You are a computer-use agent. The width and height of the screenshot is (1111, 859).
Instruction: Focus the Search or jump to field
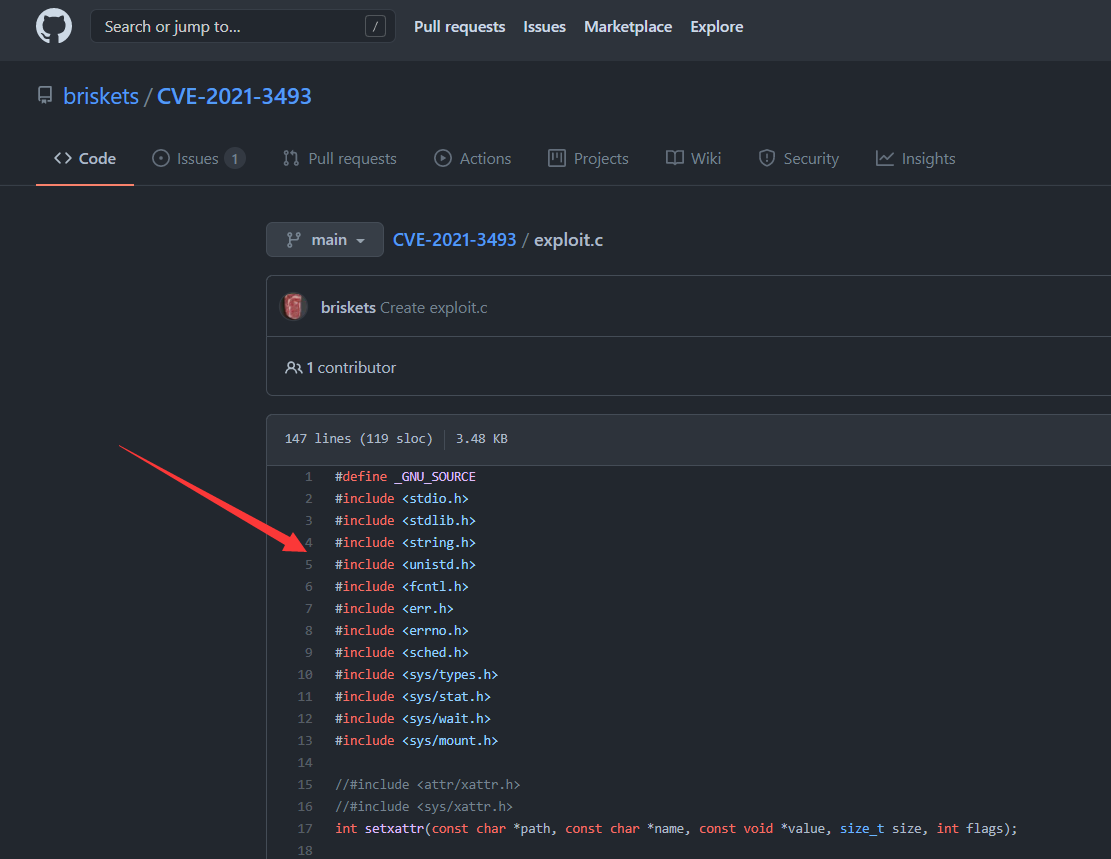pyautogui.click(x=242, y=26)
